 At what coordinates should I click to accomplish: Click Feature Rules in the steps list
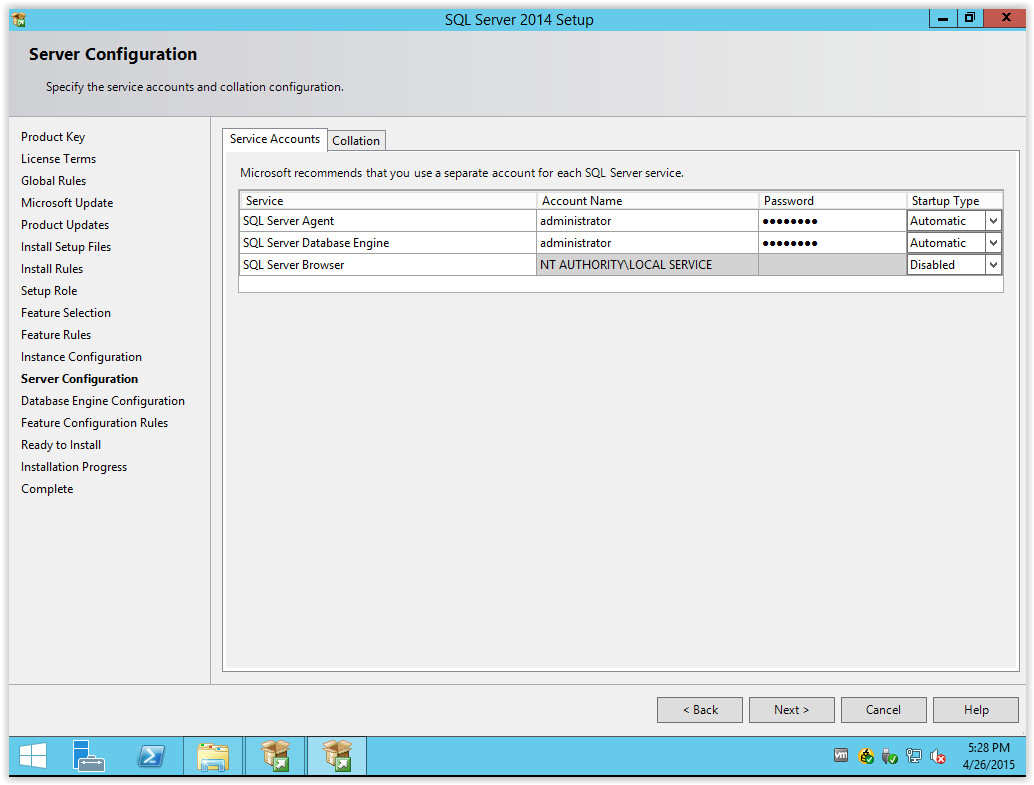pos(55,334)
